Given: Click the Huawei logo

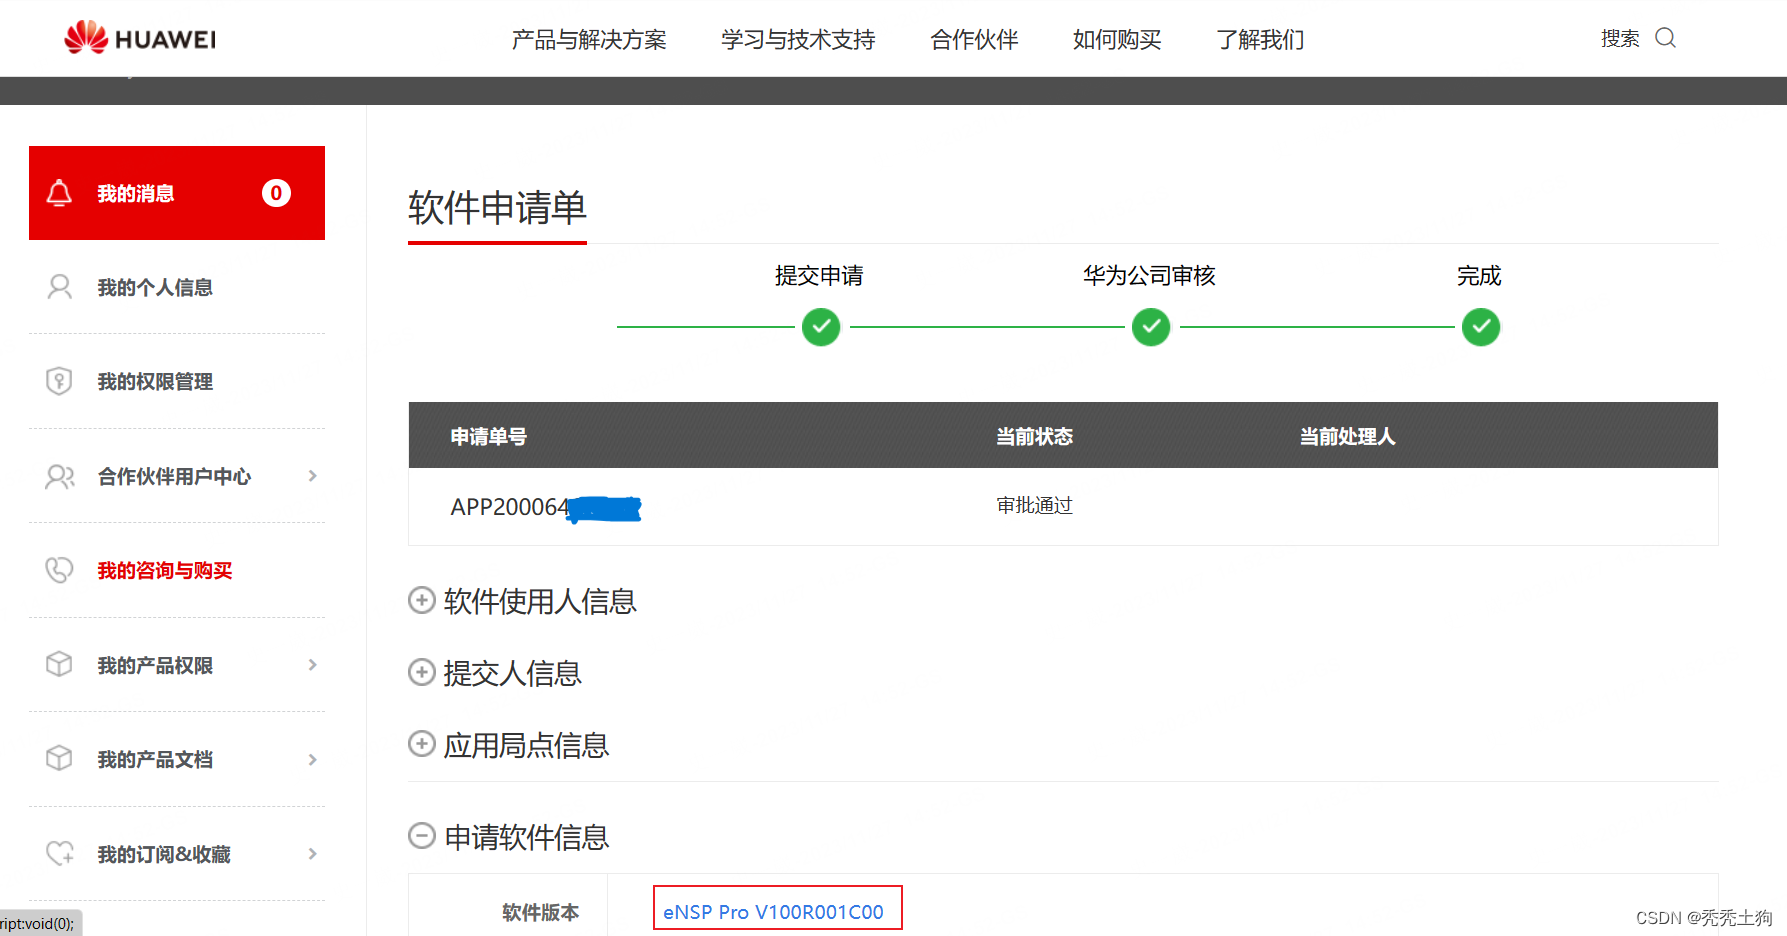Looking at the screenshot, I should pyautogui.click(x=139, y=38).
